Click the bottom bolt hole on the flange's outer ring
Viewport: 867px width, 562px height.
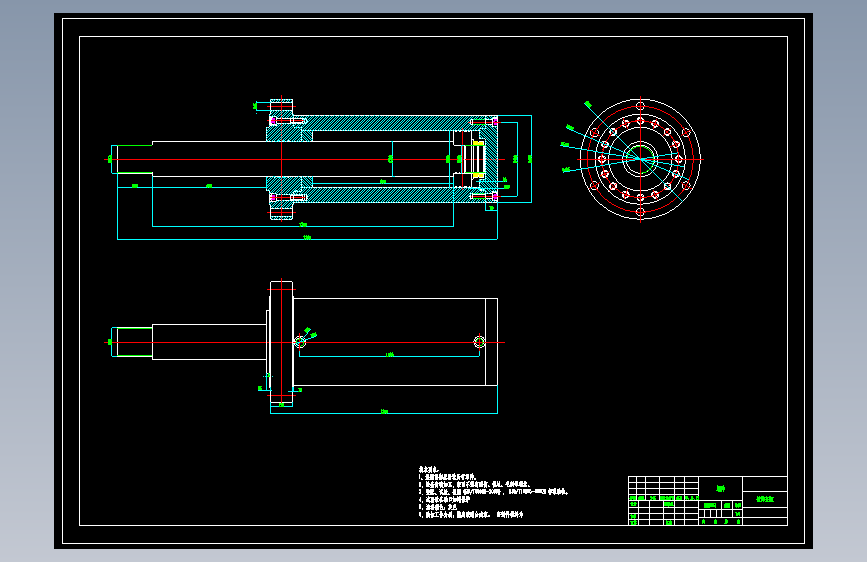(x=640, y=212)
